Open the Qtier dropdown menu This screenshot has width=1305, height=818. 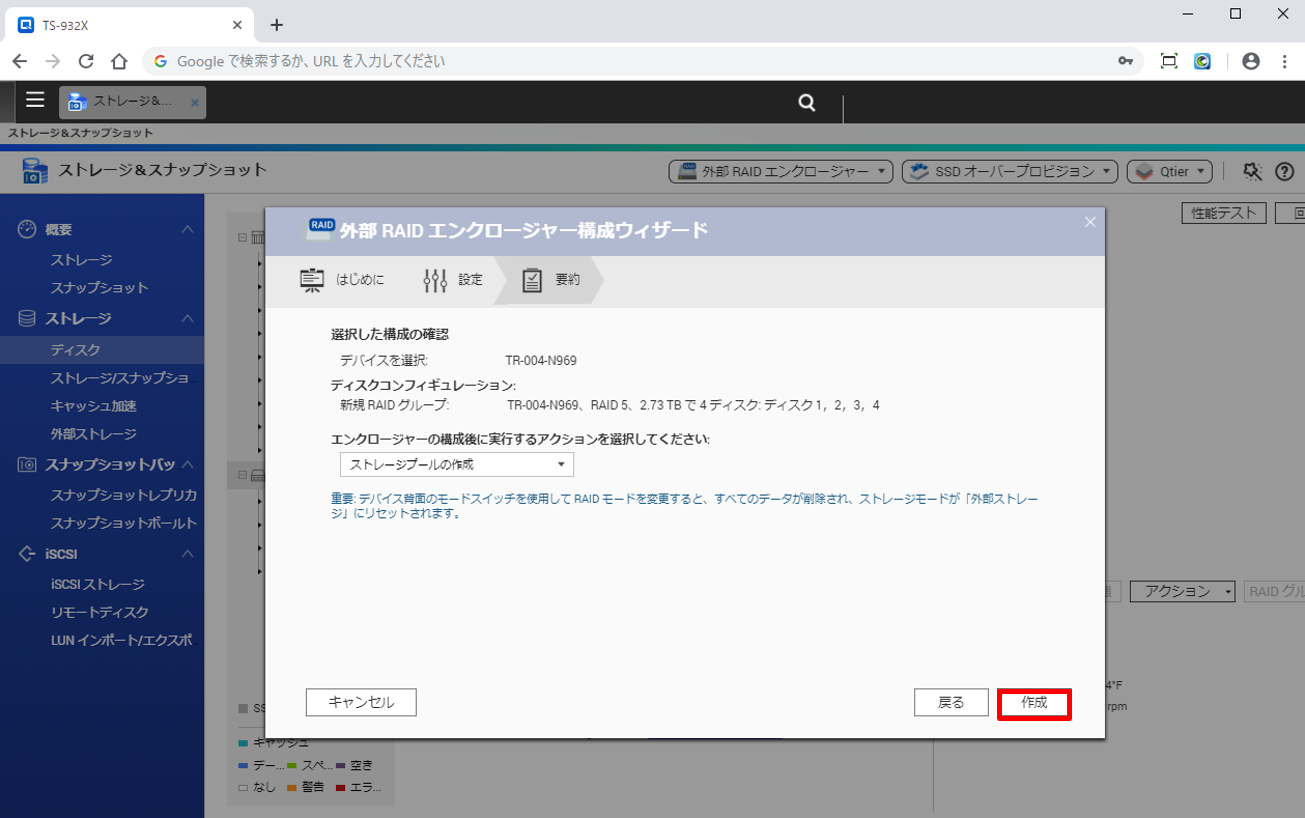pos(1170,172)
